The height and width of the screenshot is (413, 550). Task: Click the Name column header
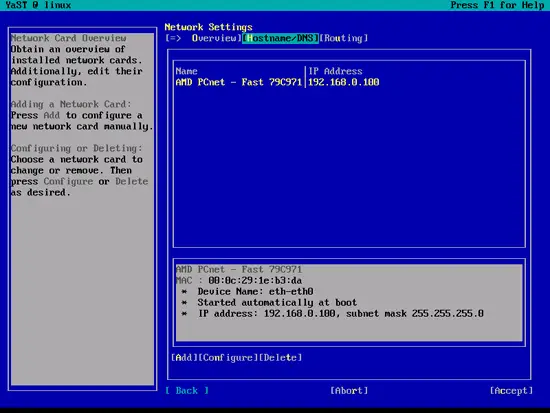click(186, 71)
